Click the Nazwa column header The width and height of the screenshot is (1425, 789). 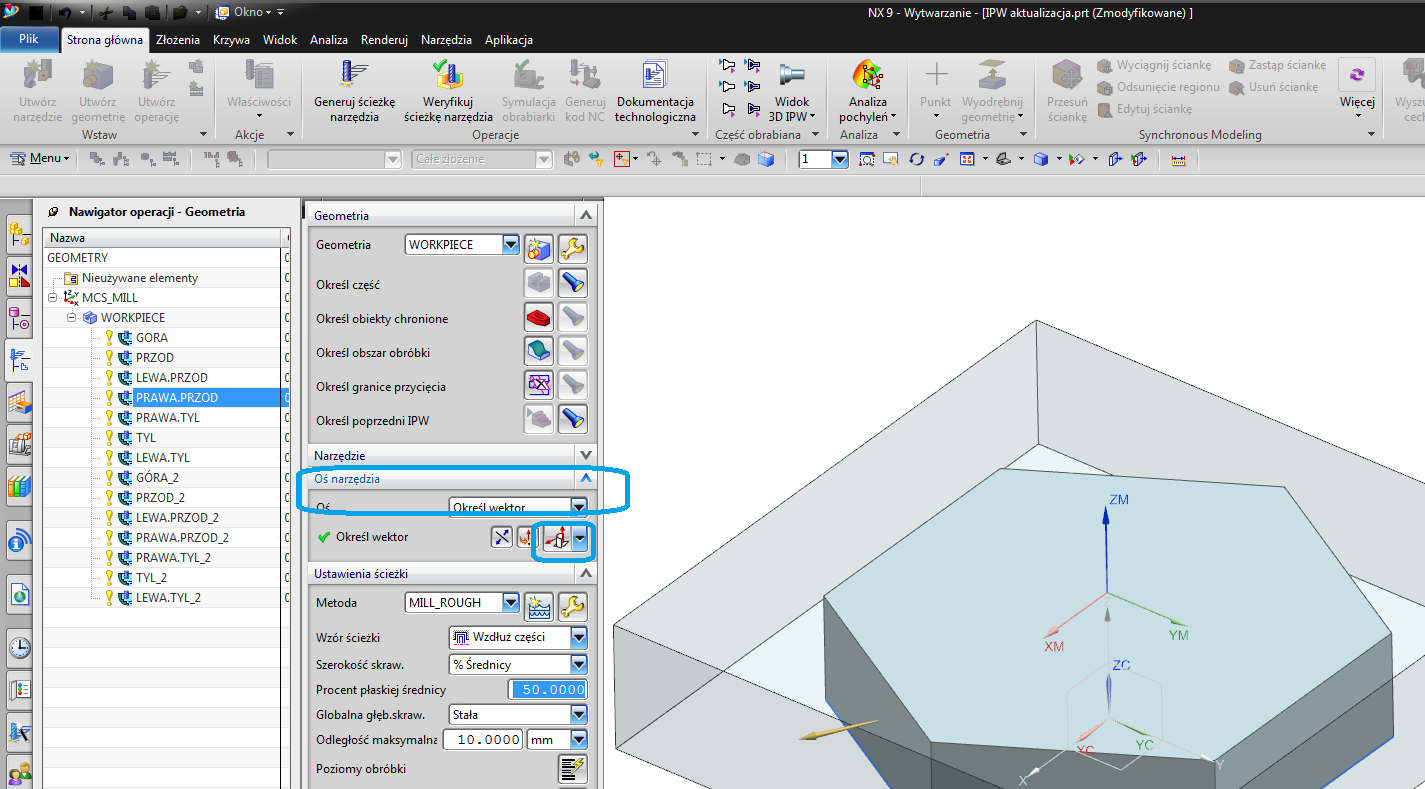tap(162, 238)
